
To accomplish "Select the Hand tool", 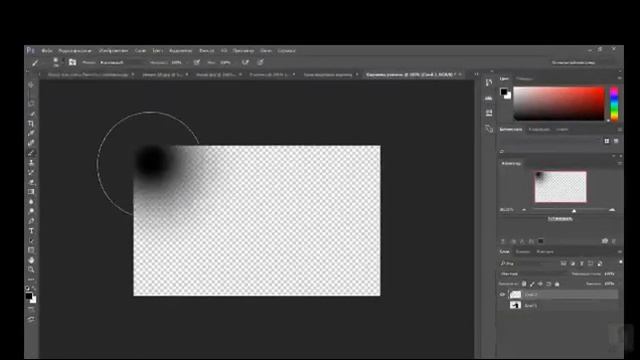I will 31,260.
